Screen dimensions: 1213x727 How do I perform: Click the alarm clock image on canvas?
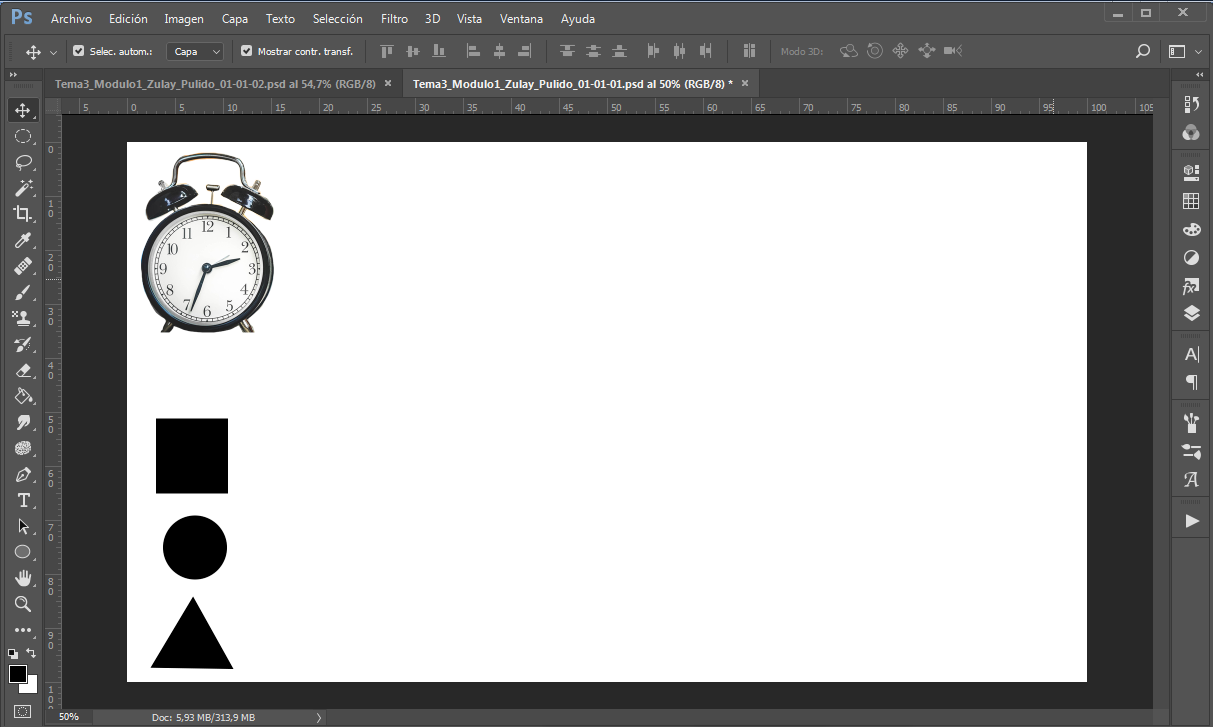[x=207, y=244]
